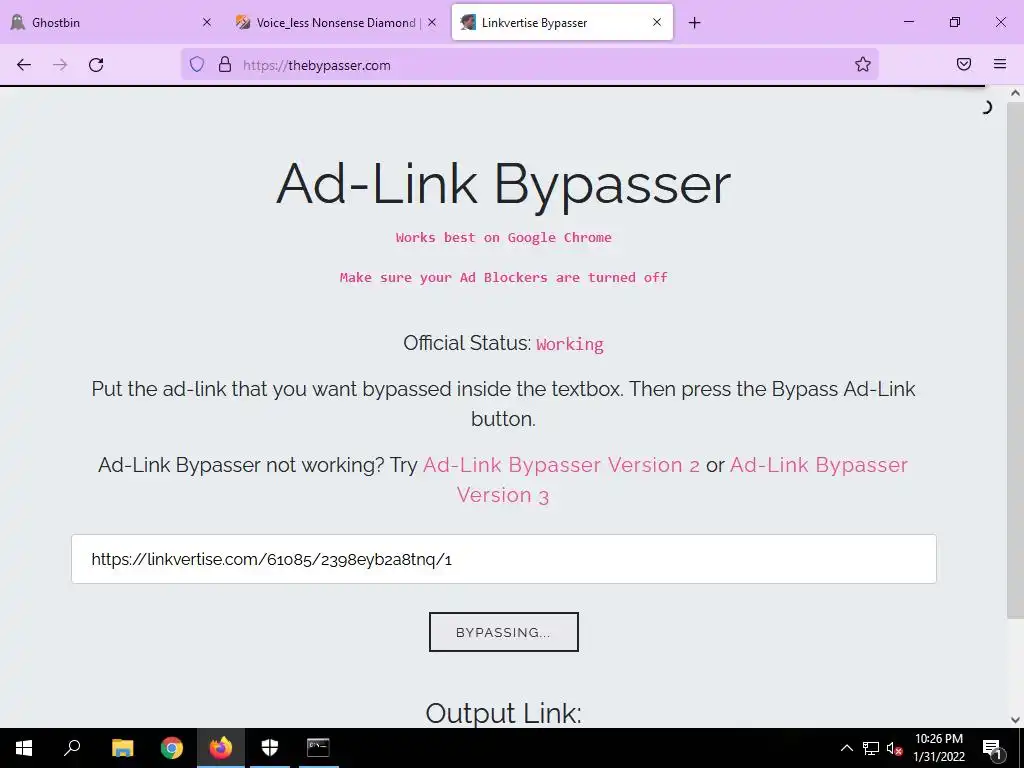Reload the current page

(96, 65)
